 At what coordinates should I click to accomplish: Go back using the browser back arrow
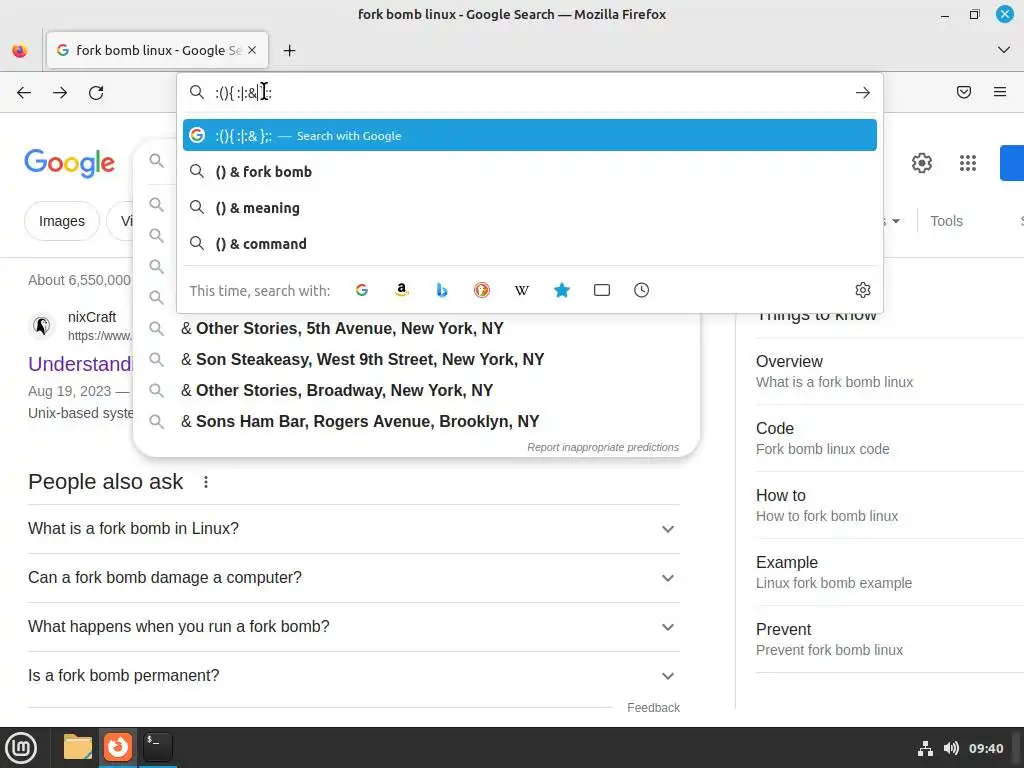[x=24, y=93]
